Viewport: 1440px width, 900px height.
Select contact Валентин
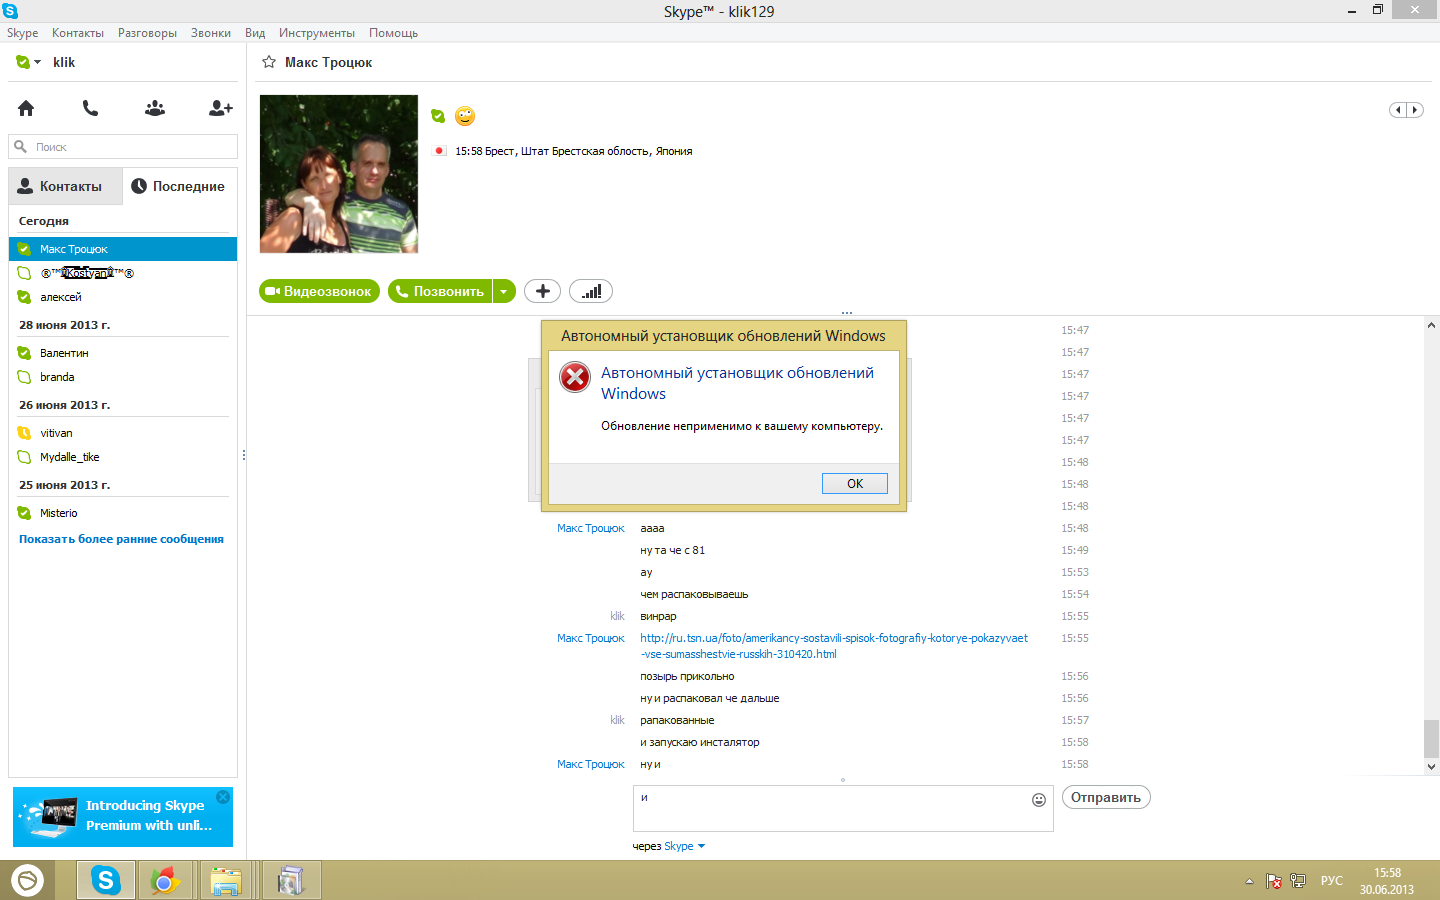tap(123, 353)
